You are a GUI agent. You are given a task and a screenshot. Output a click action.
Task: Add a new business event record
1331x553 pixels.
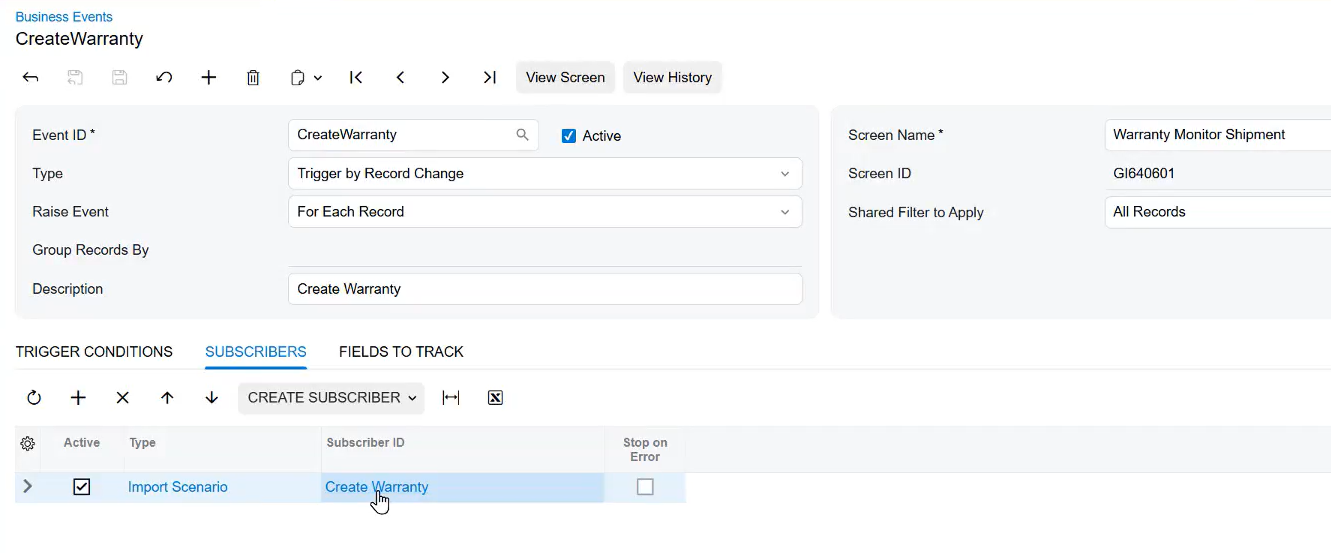click(208, 77)
